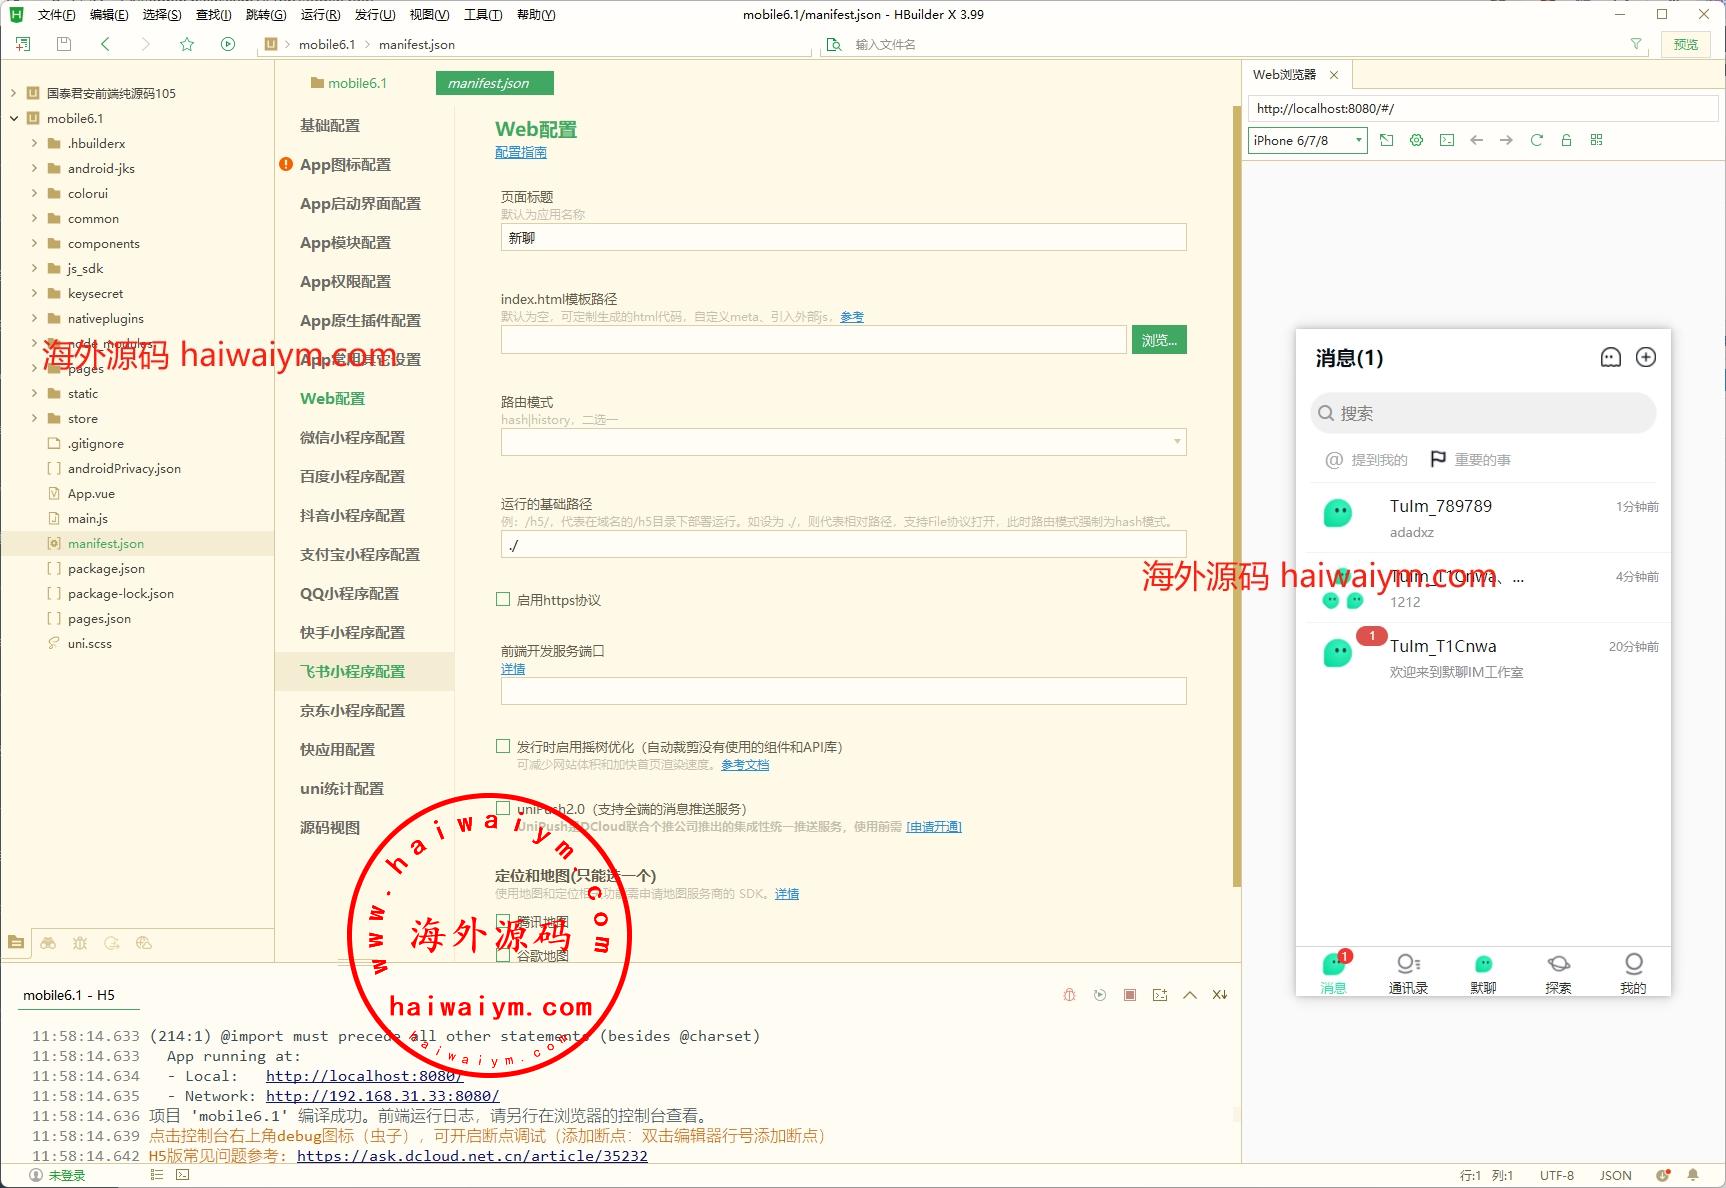Screen dimensions: 1726x1188
Task: Open the 配置指南 link
Action: (x=520, y=153)
